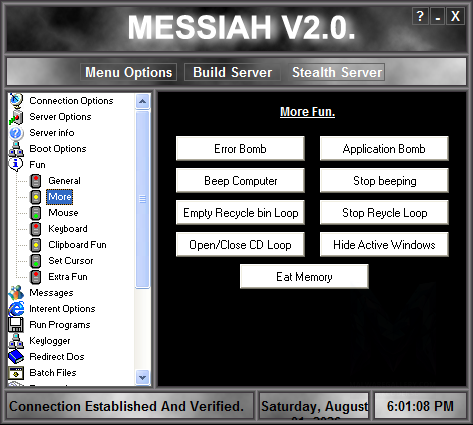Click the traffic light icon next to Keyboard

36,229
